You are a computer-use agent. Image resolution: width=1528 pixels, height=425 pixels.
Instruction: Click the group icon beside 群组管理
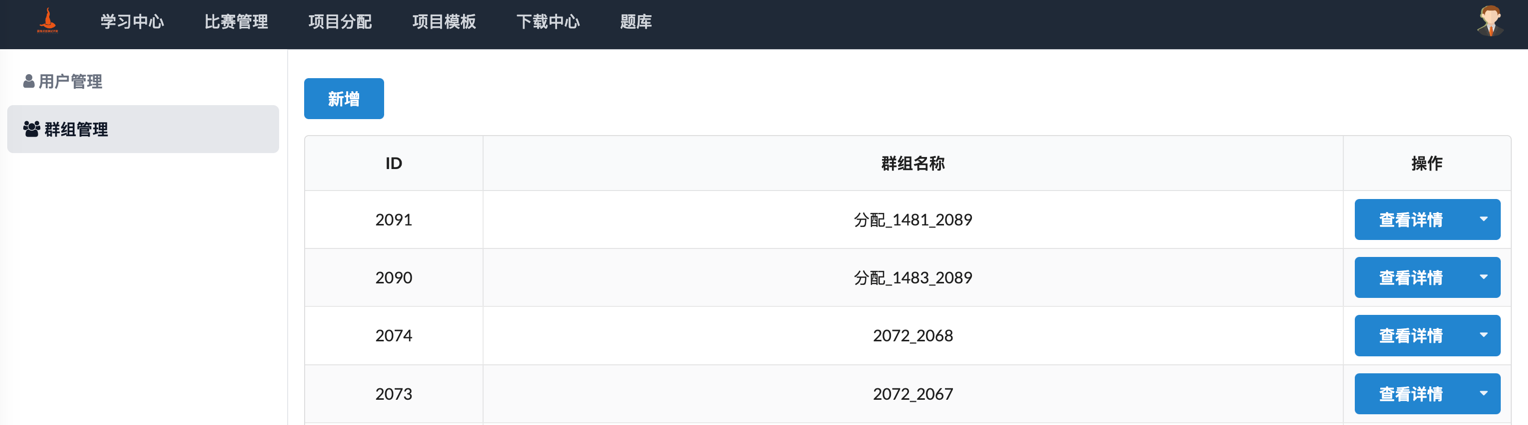coord(31,130)
